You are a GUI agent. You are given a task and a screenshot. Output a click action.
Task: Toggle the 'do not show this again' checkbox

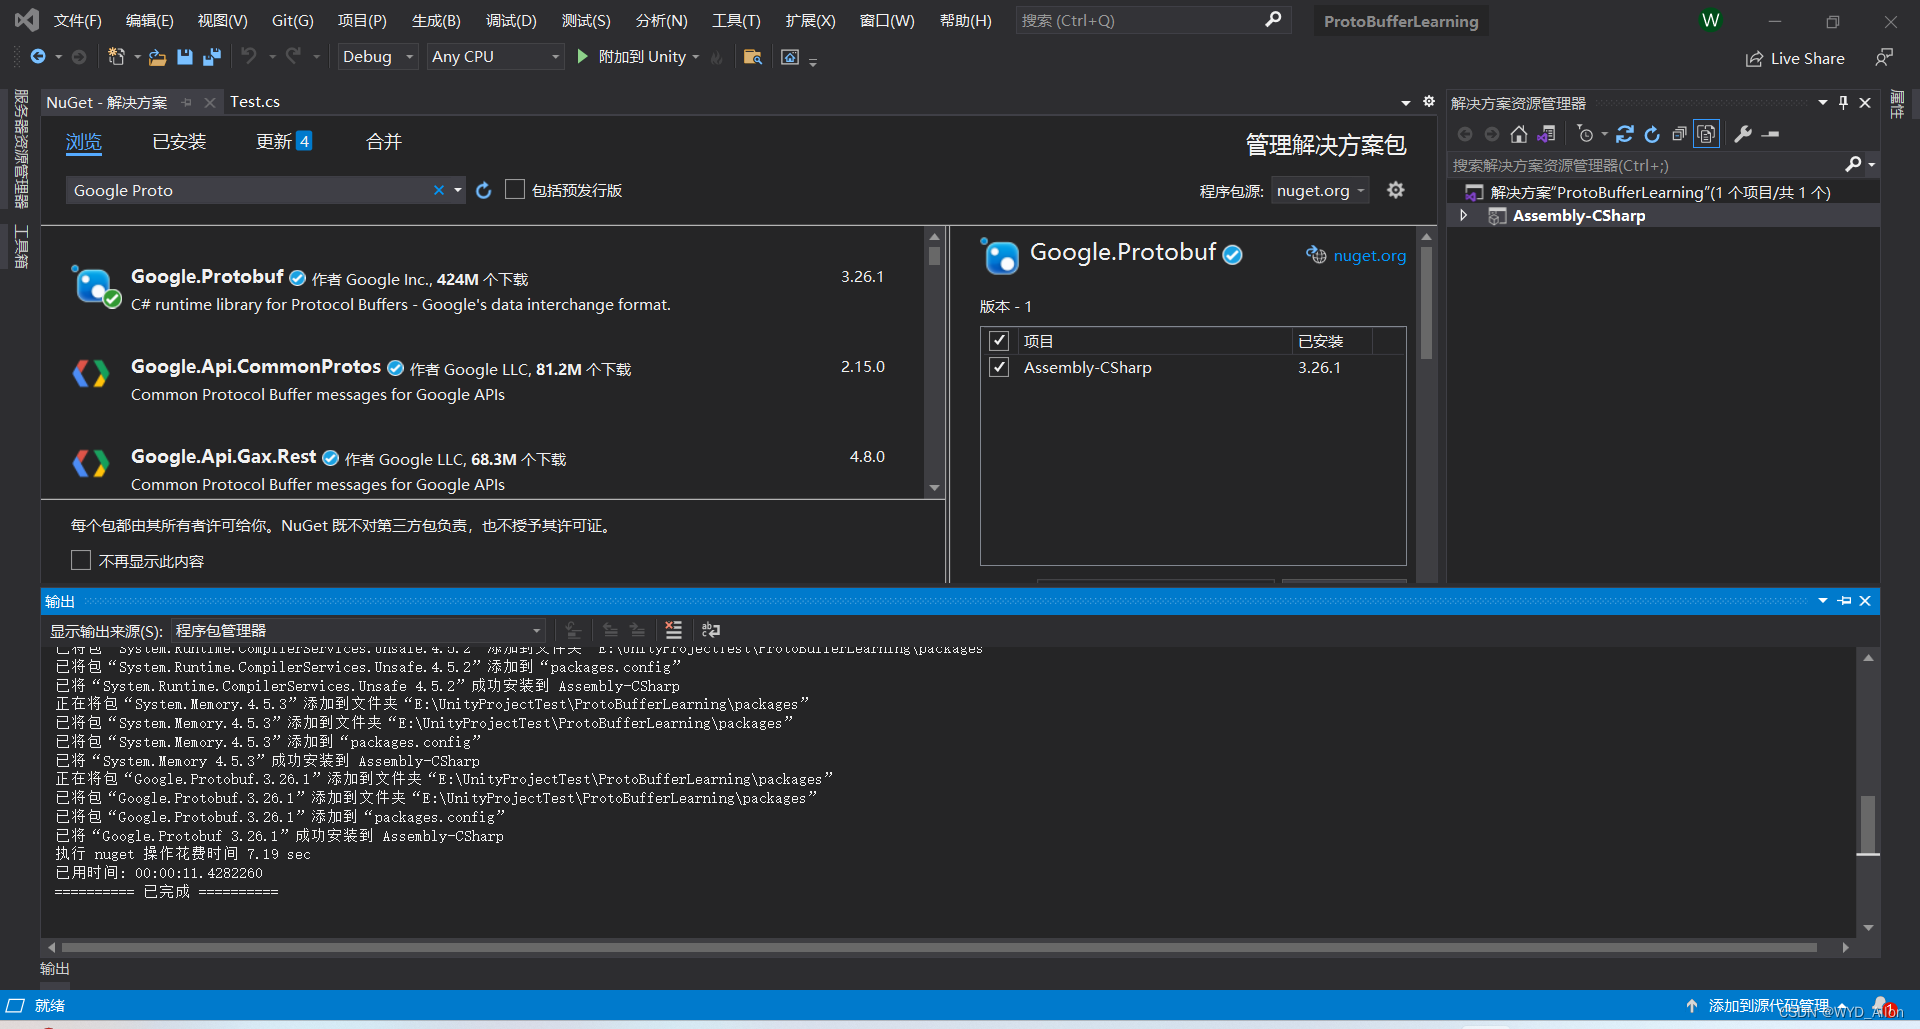click(x=81, y=560)
